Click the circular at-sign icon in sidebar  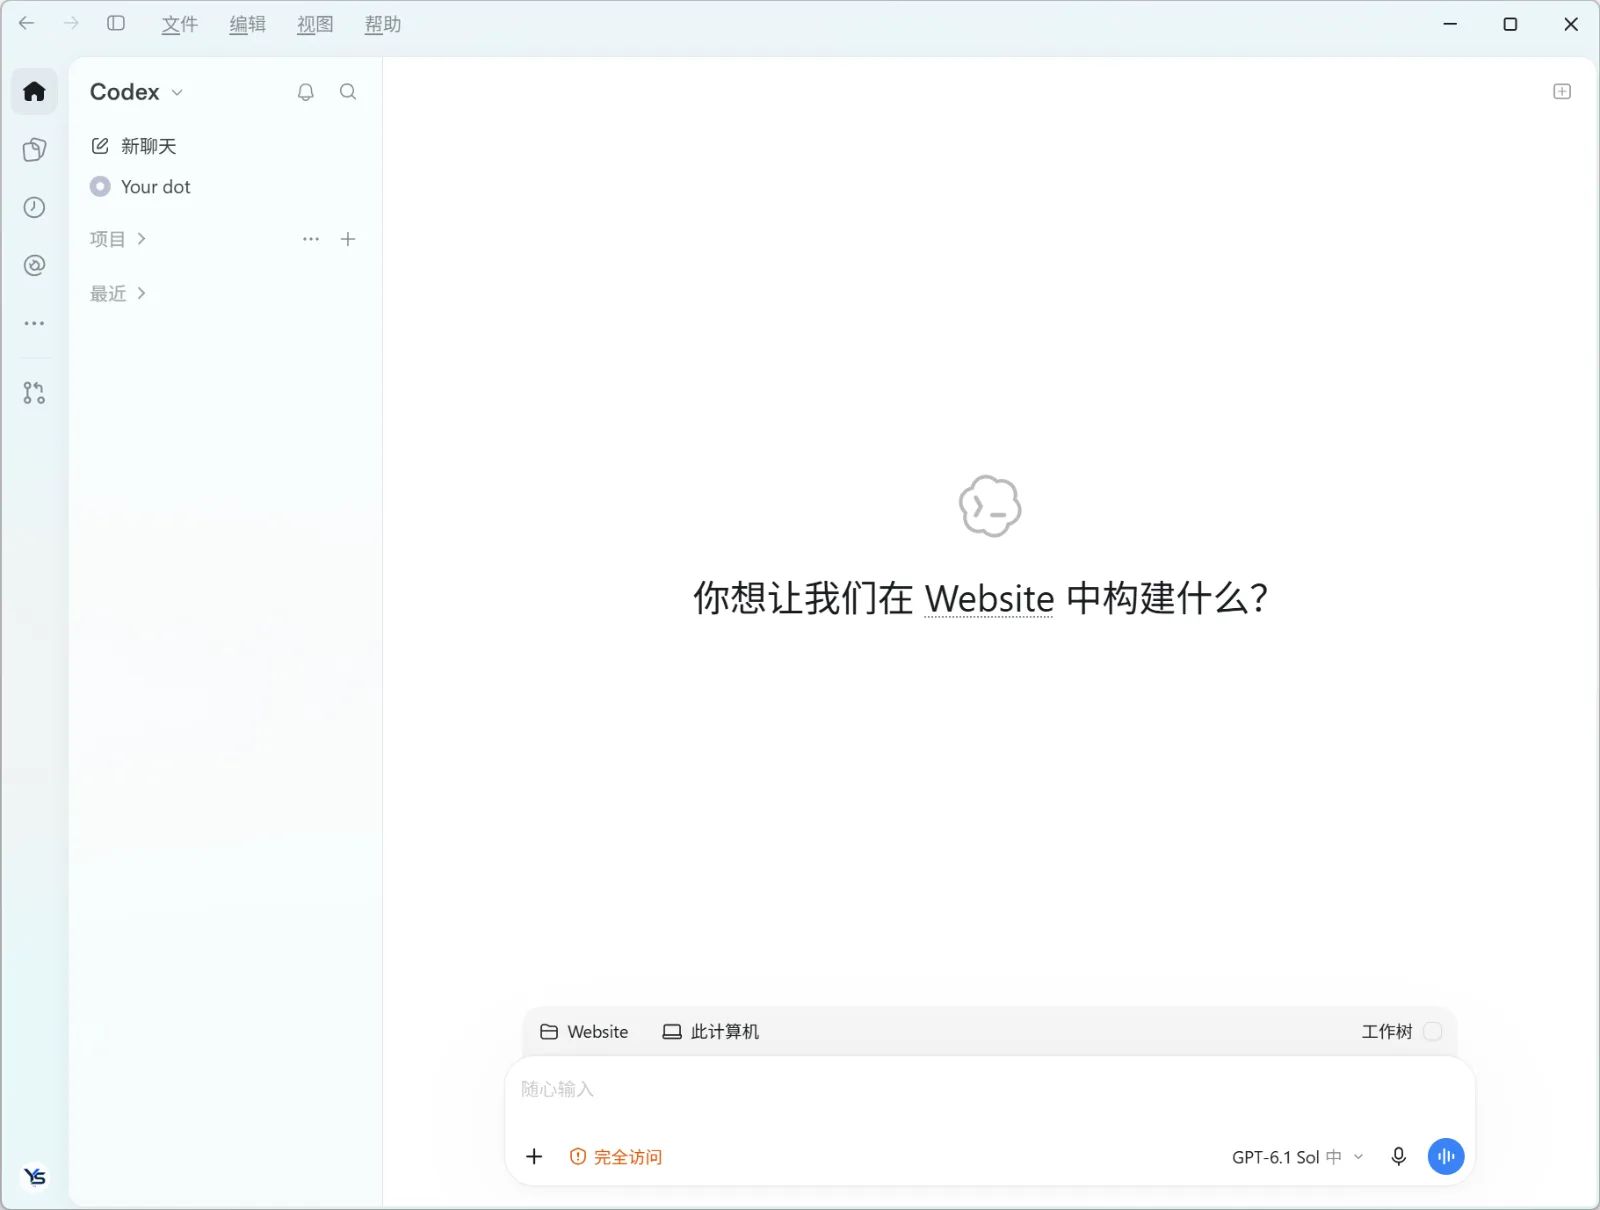34,265
